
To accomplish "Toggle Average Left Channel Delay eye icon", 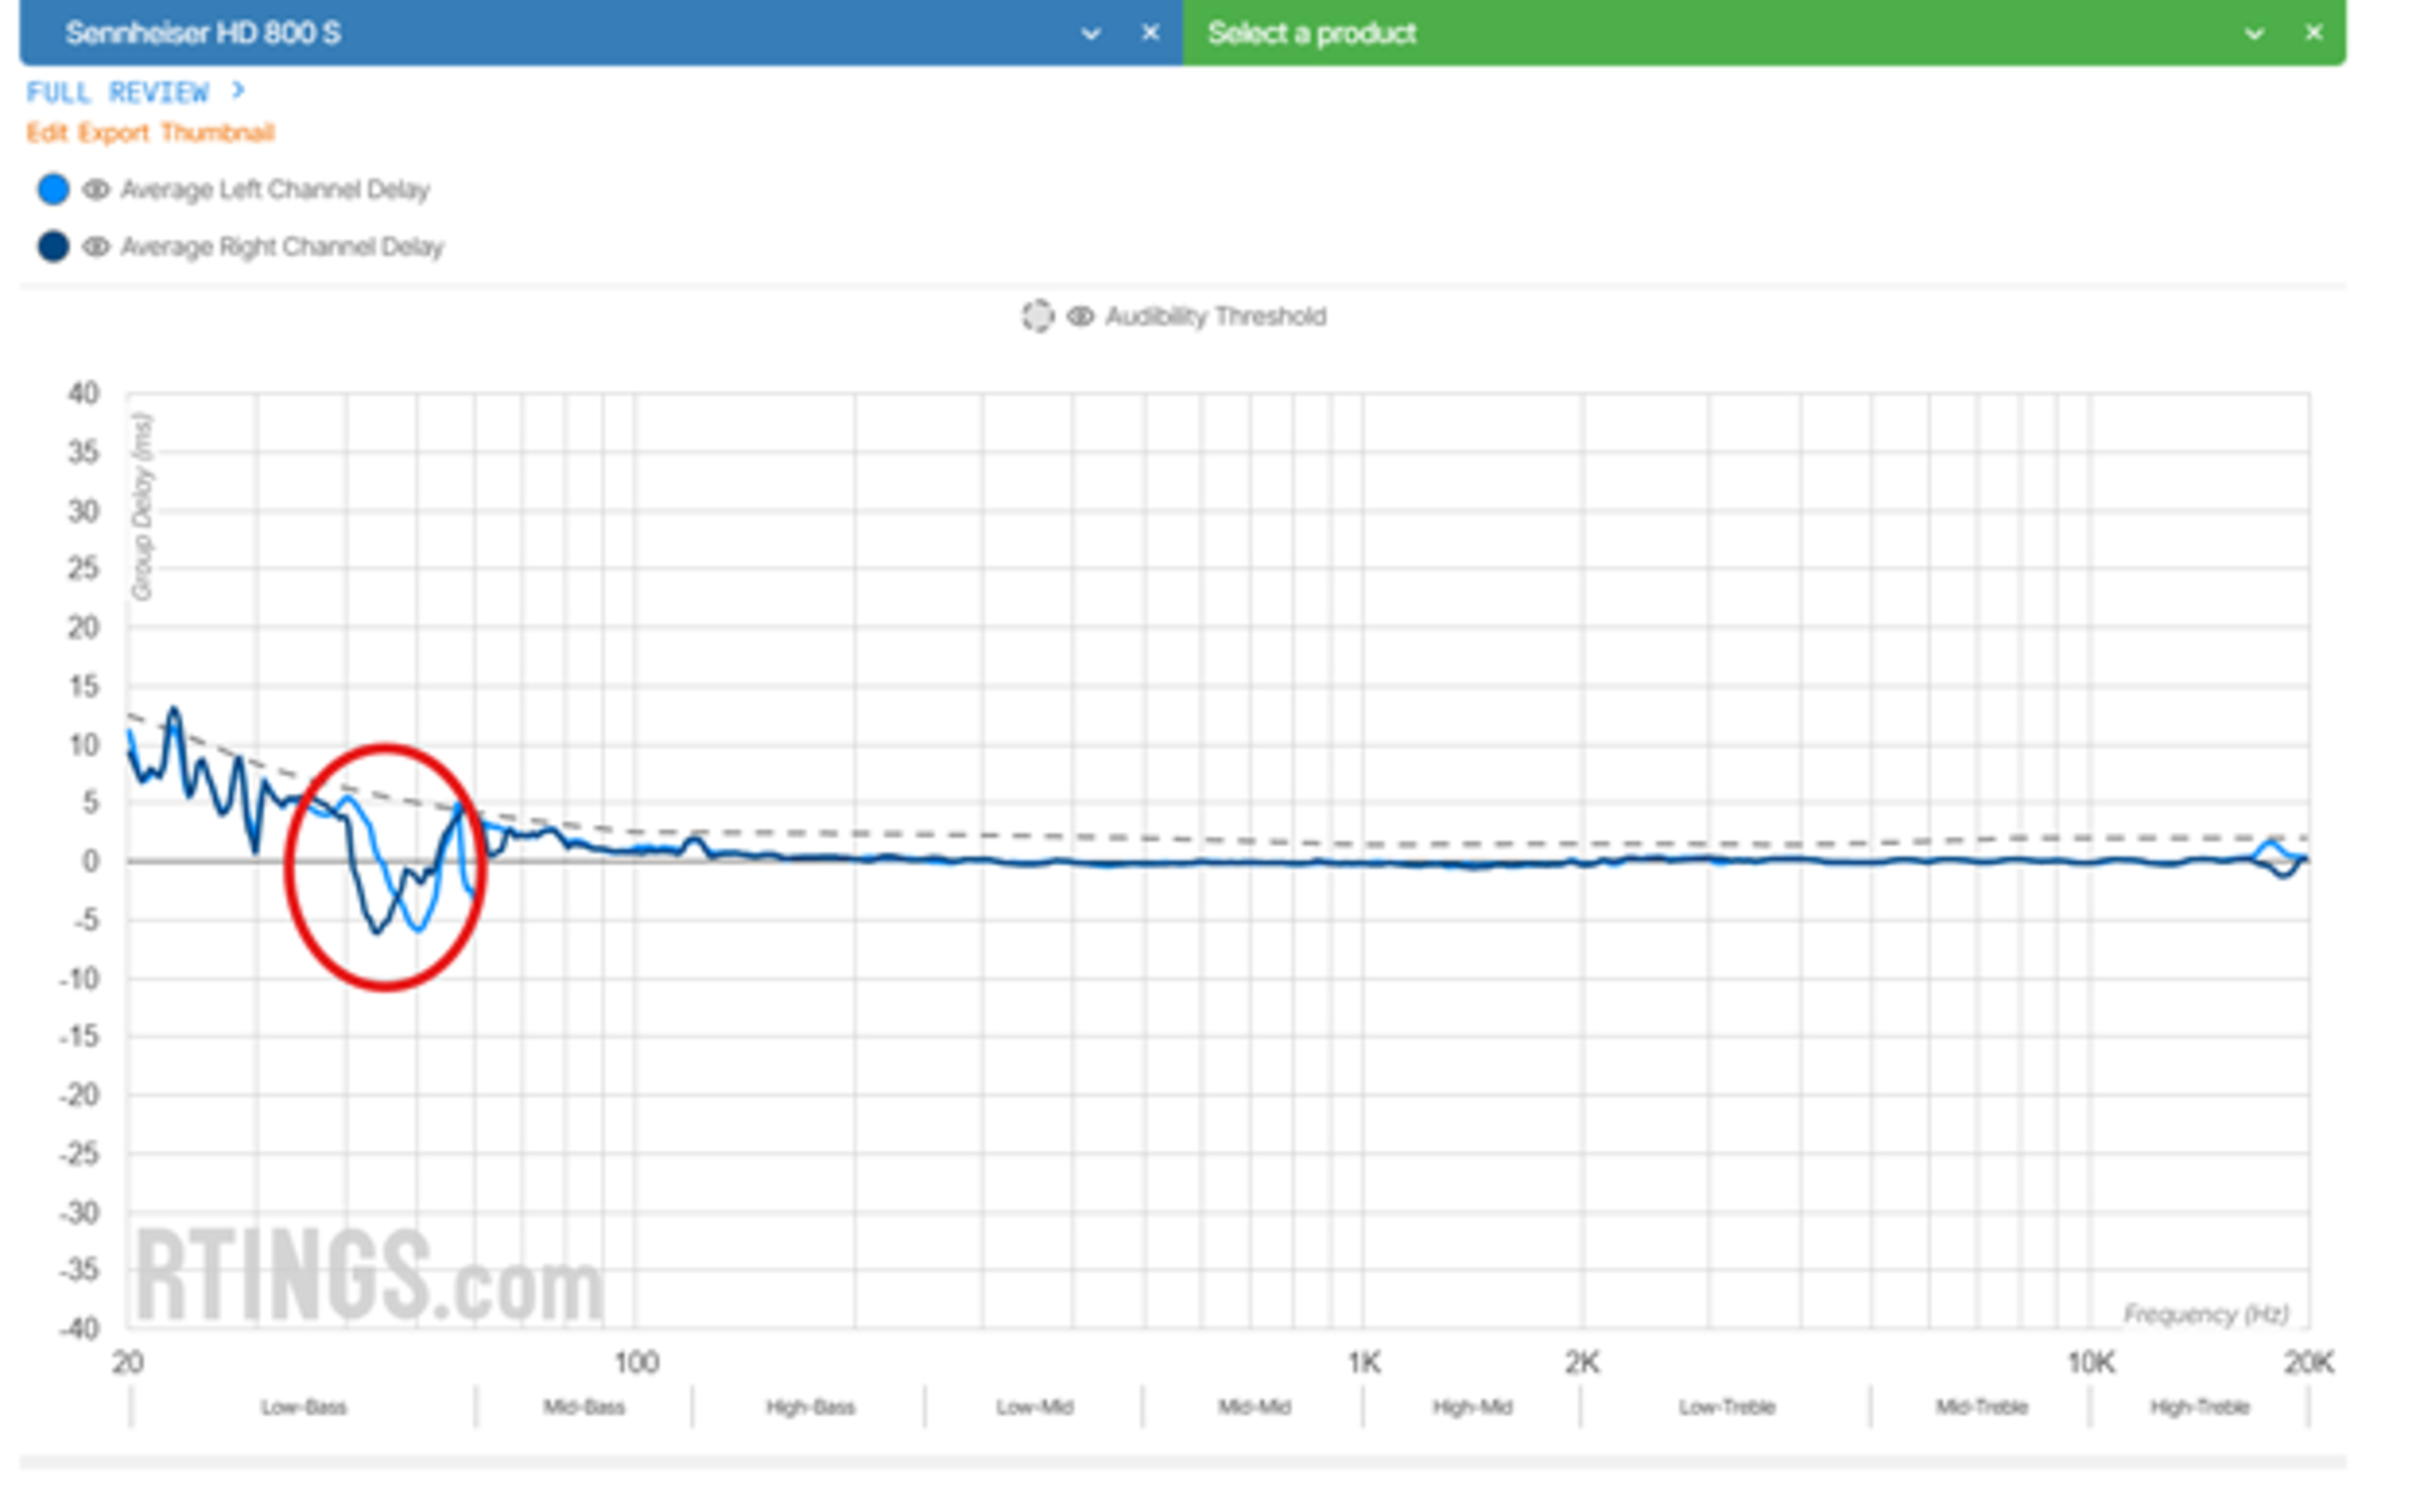I will point(96,189).
